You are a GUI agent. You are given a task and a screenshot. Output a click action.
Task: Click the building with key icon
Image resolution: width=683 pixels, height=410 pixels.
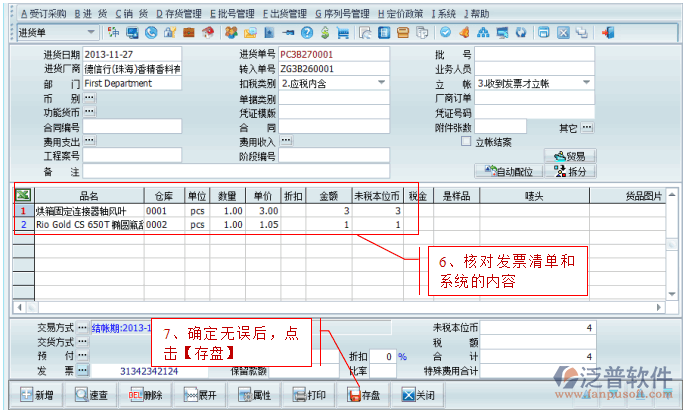coord(169,32)
